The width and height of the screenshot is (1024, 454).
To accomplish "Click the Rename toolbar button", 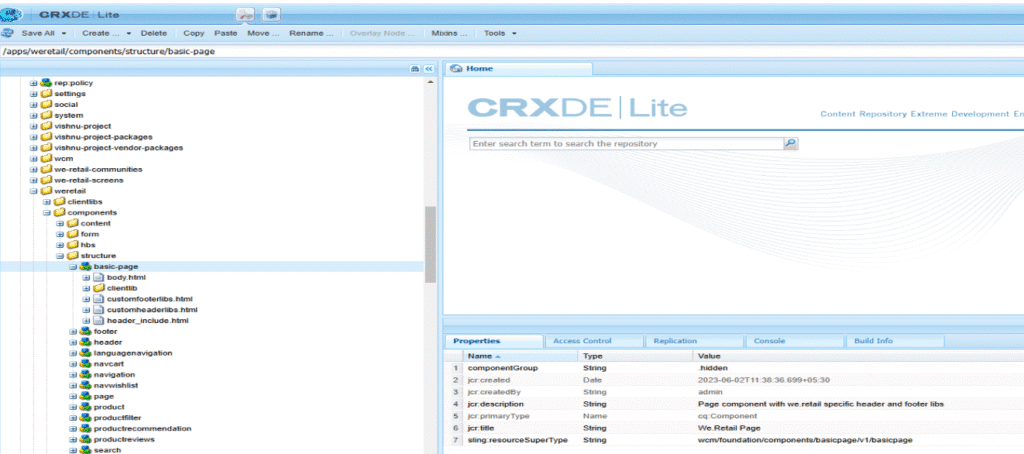I will coord(311,33).
